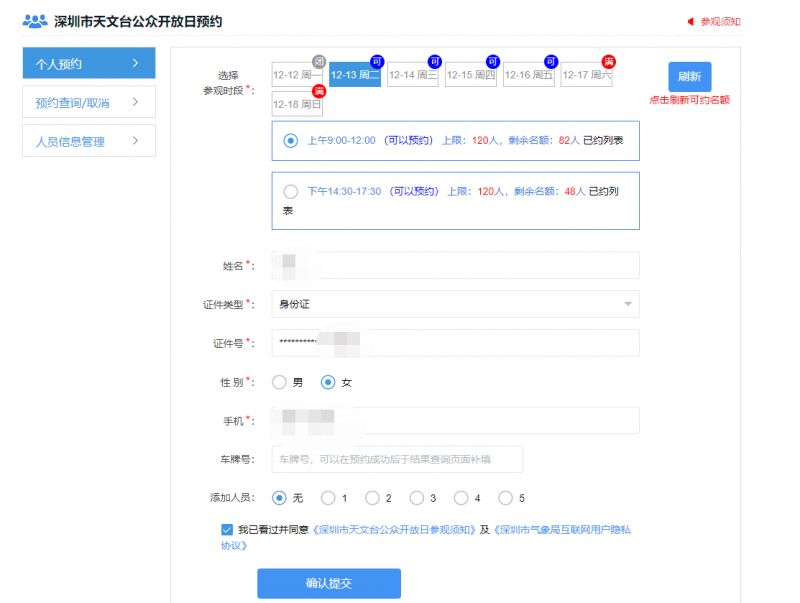The width and height of the screenshot is (800, 603).
Task: Select 男 for gender
Action: click(280, 382)
